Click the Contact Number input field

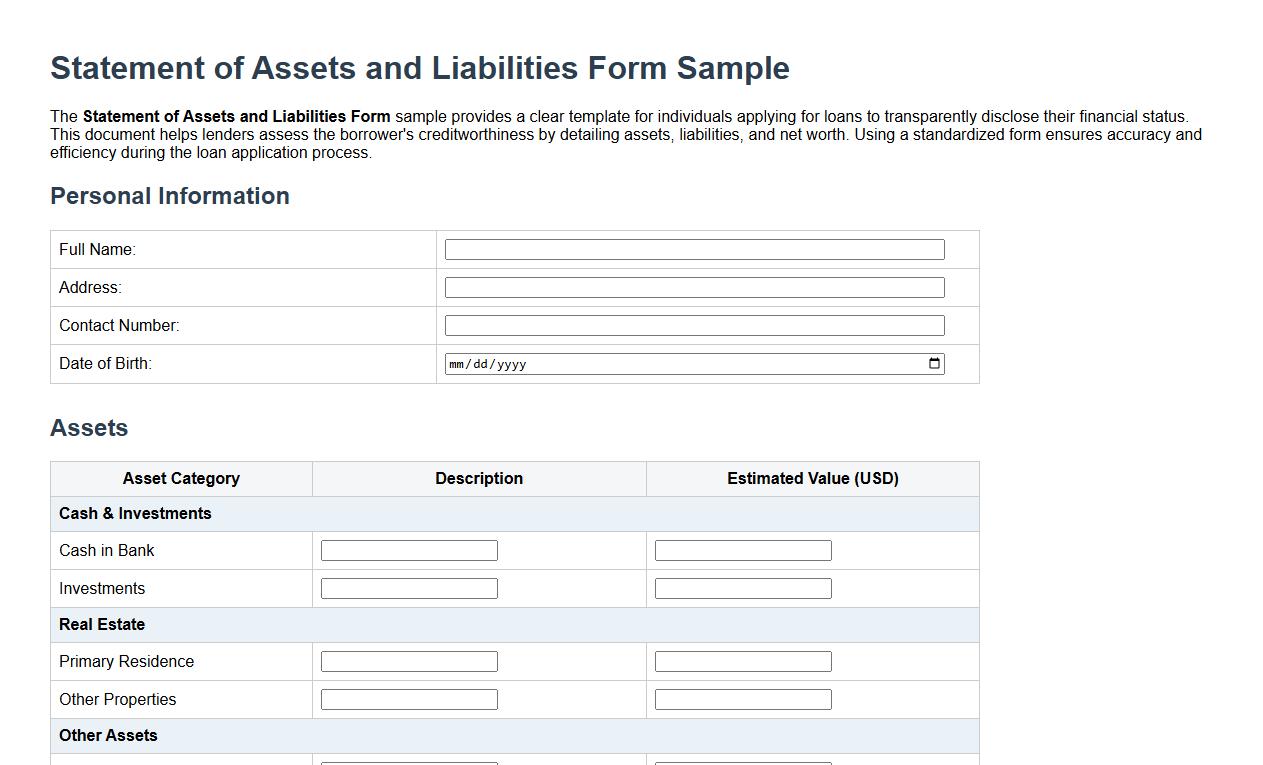click(x=694, y=325)
